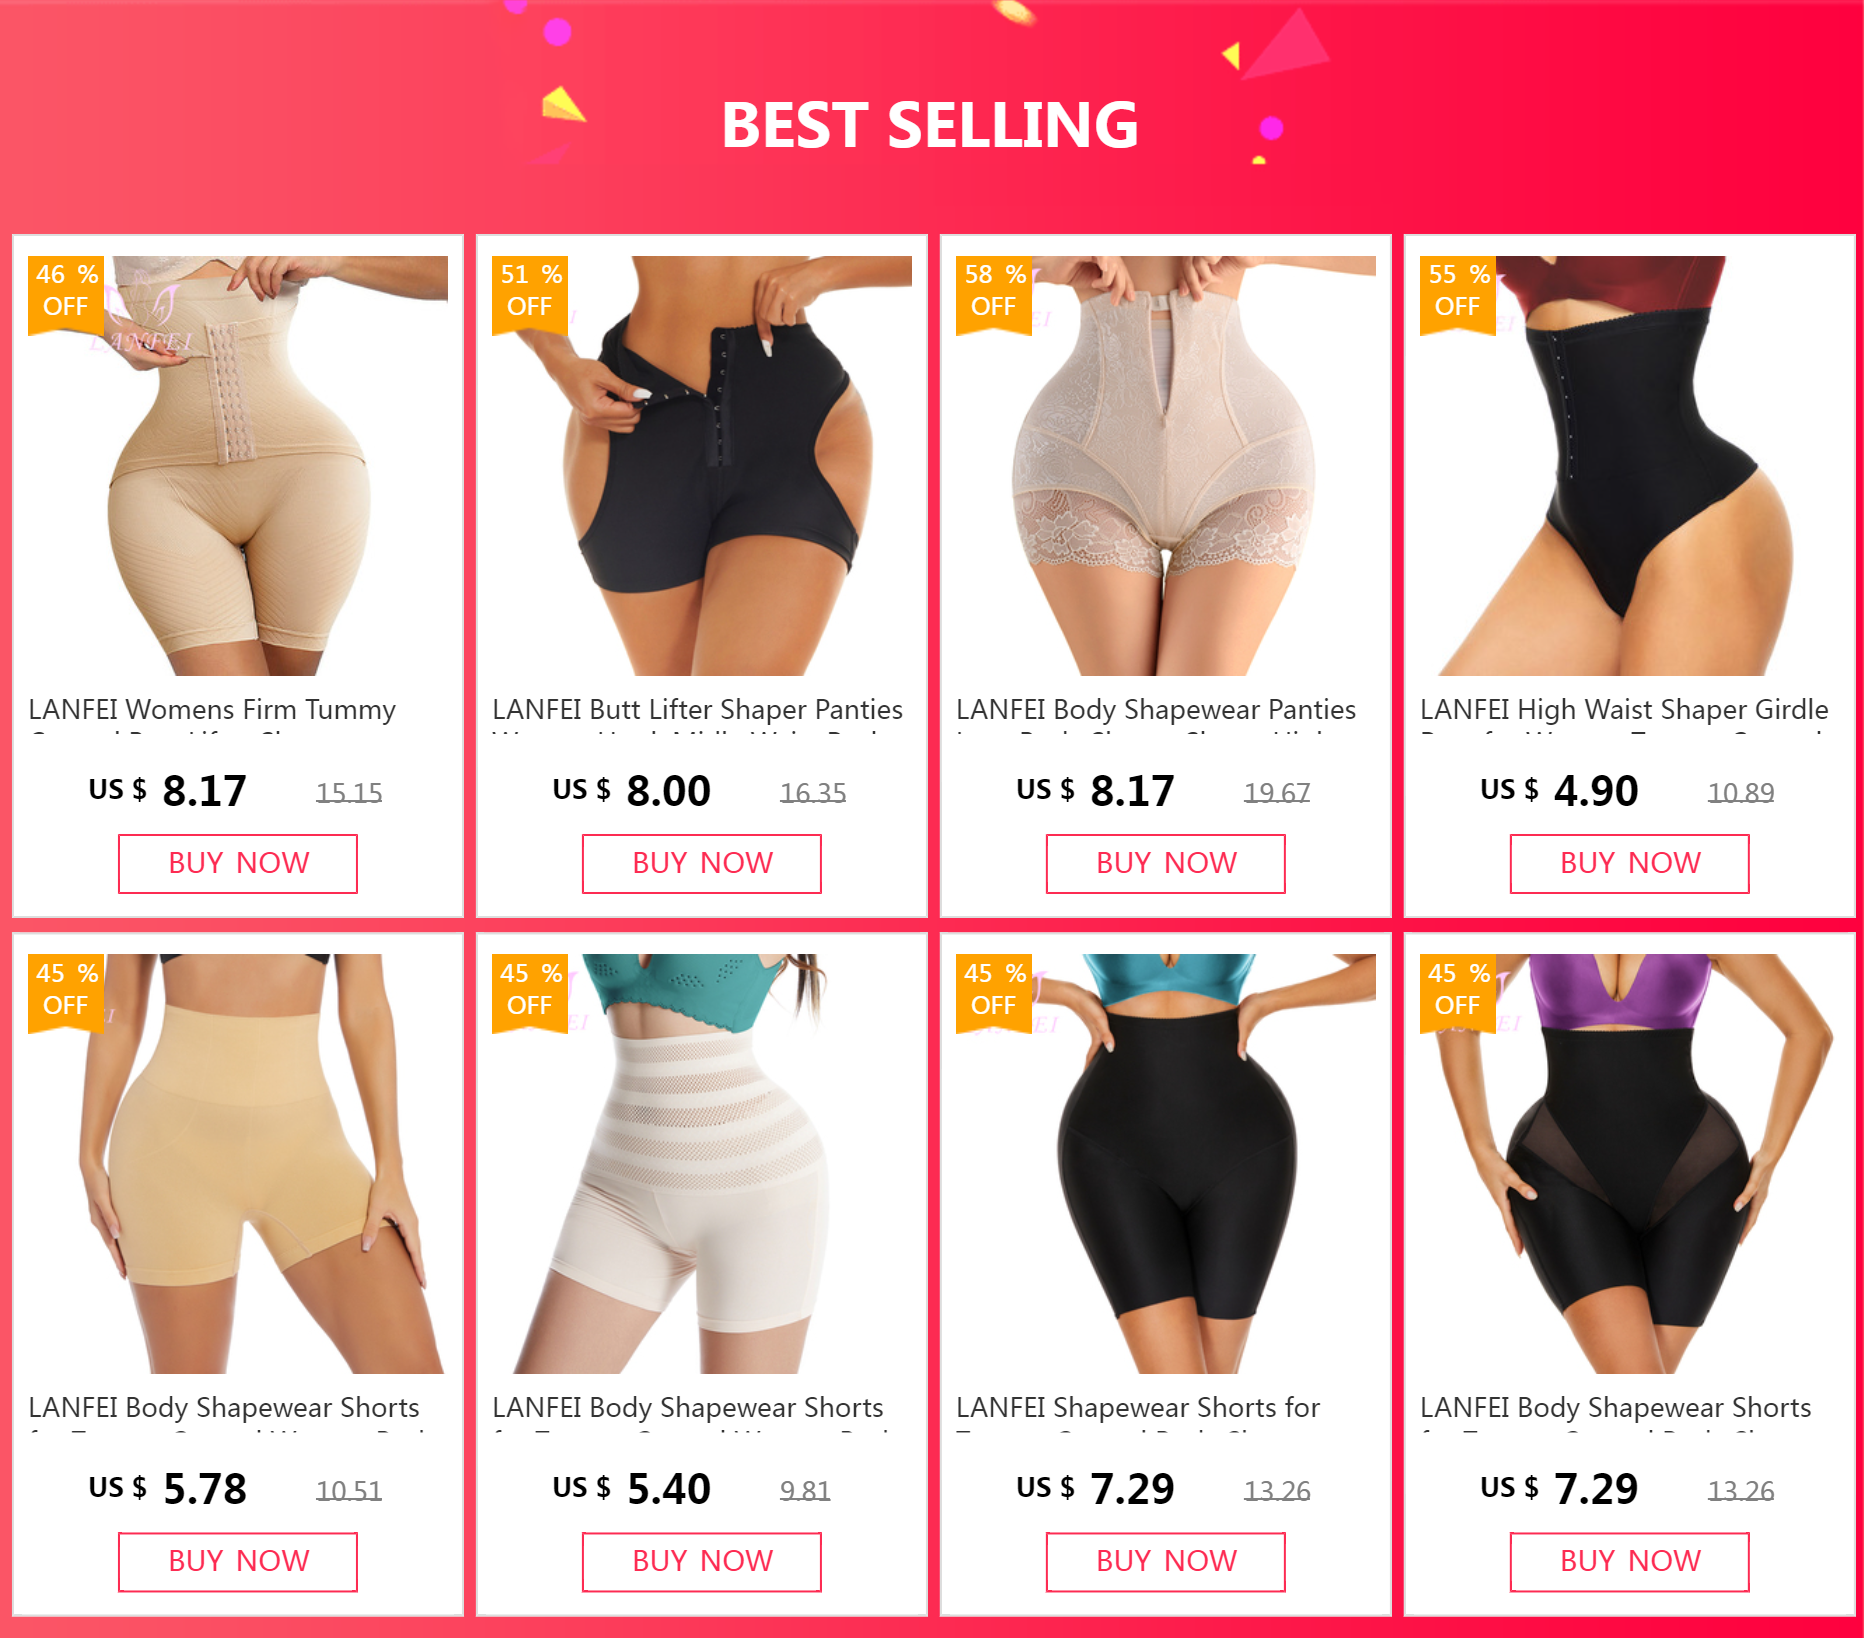Open LANFEI Butt Lifter Shaper Panties title
The height and width of the screenshot is (1638, 1864).
(697, 710)
